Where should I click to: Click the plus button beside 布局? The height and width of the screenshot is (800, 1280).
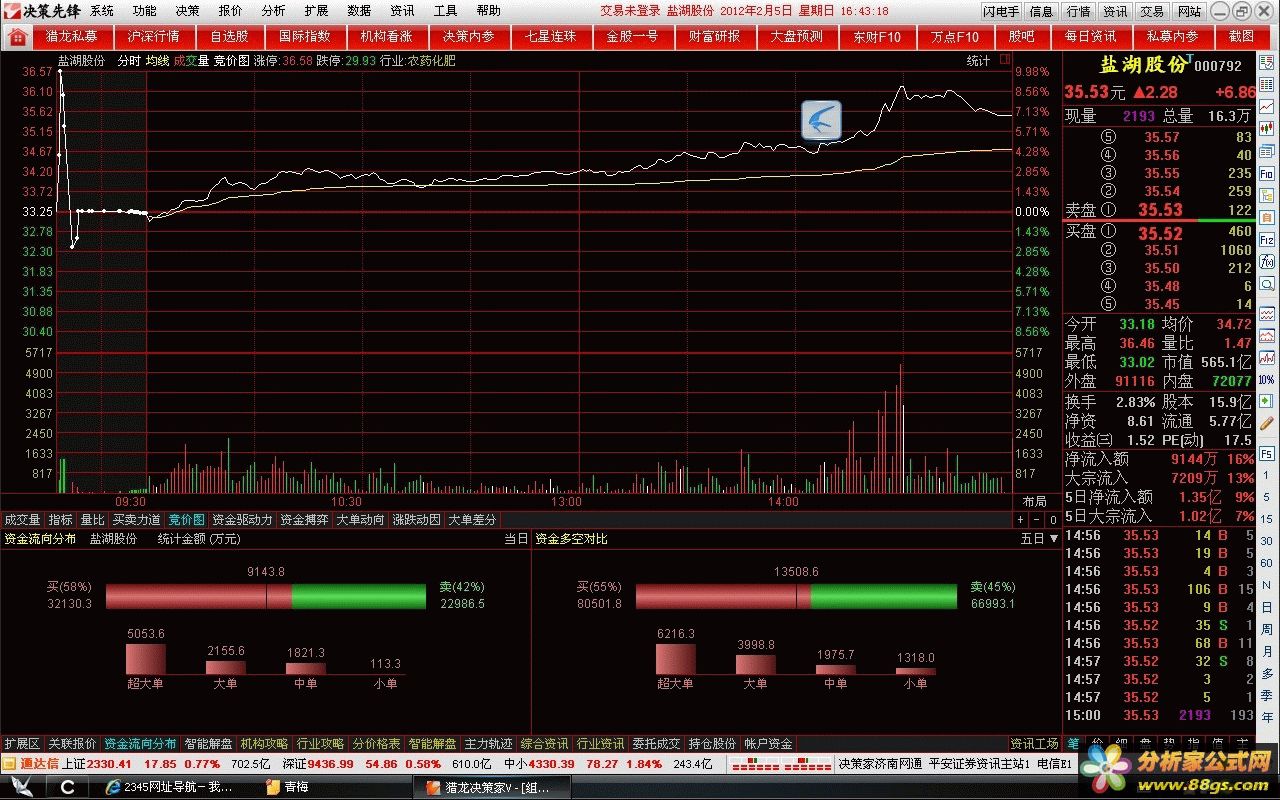pos(1020,520)
